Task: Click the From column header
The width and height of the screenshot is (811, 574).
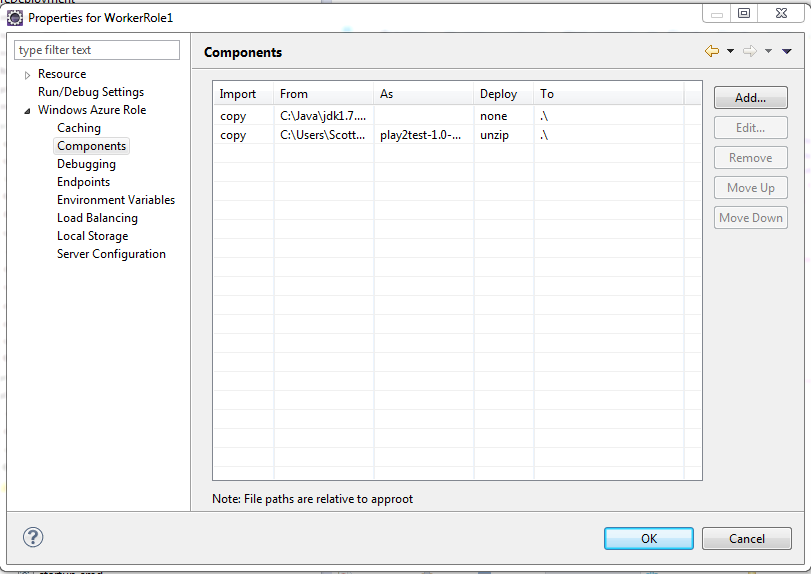Action: click(x=323, y=94)
